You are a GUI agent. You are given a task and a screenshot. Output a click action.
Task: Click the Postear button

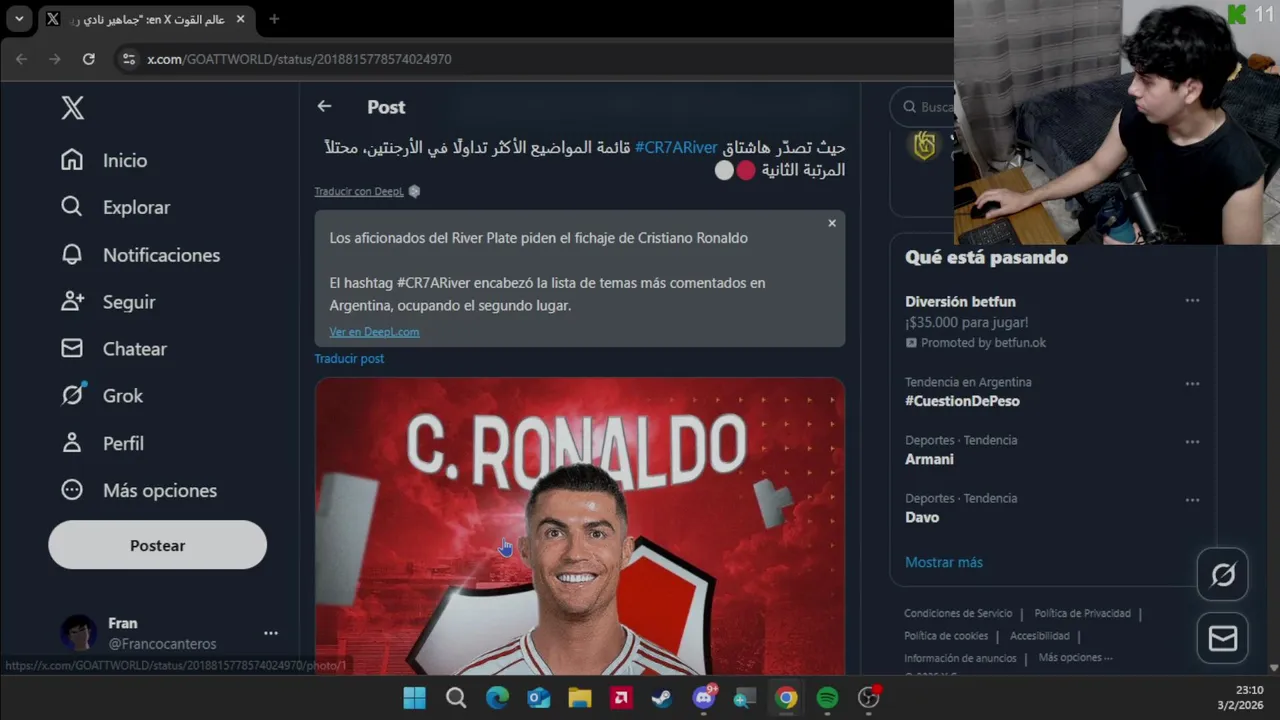(x=157, y=545)
